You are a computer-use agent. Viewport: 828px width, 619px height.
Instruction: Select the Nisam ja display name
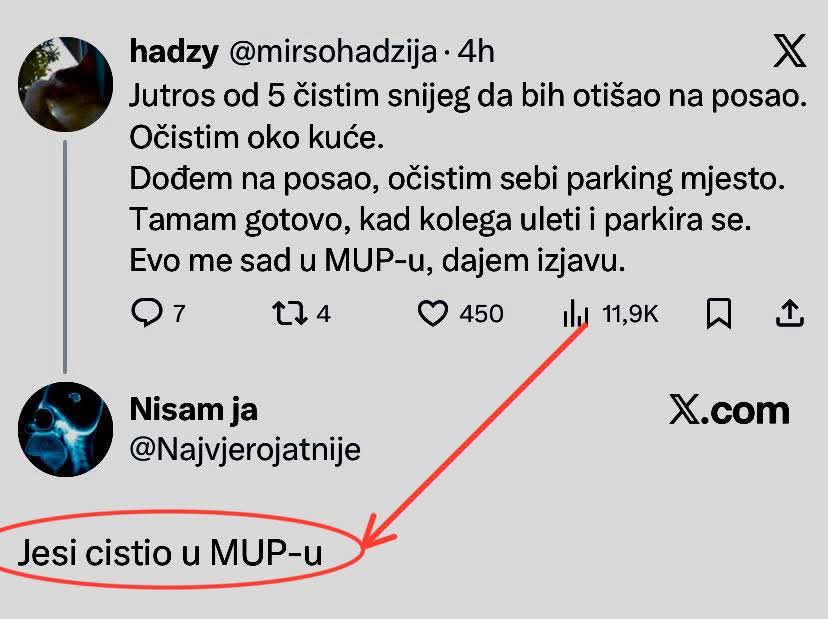coord(194,409)
